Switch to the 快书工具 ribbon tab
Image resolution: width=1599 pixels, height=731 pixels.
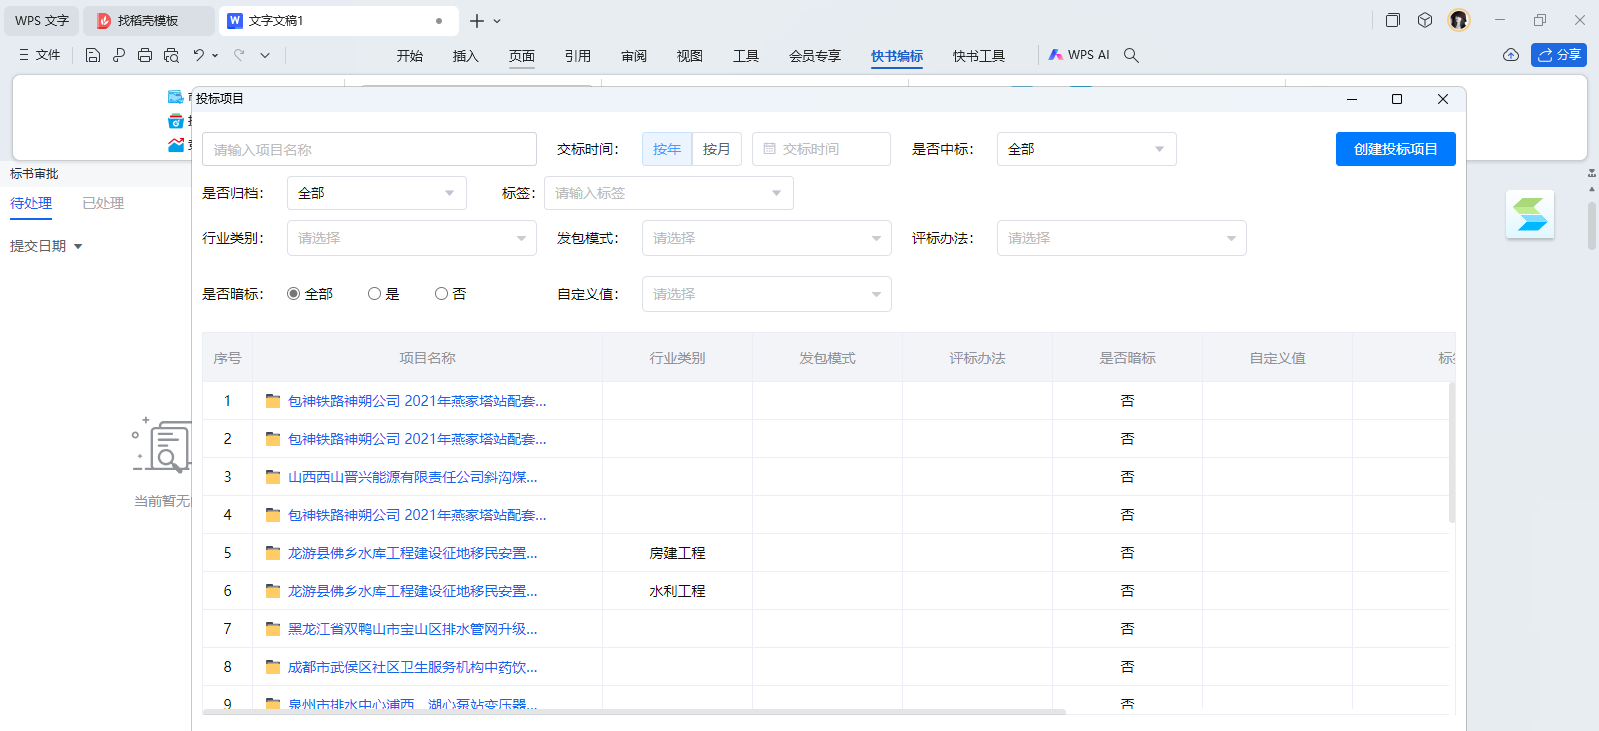(x=978, y=56)
